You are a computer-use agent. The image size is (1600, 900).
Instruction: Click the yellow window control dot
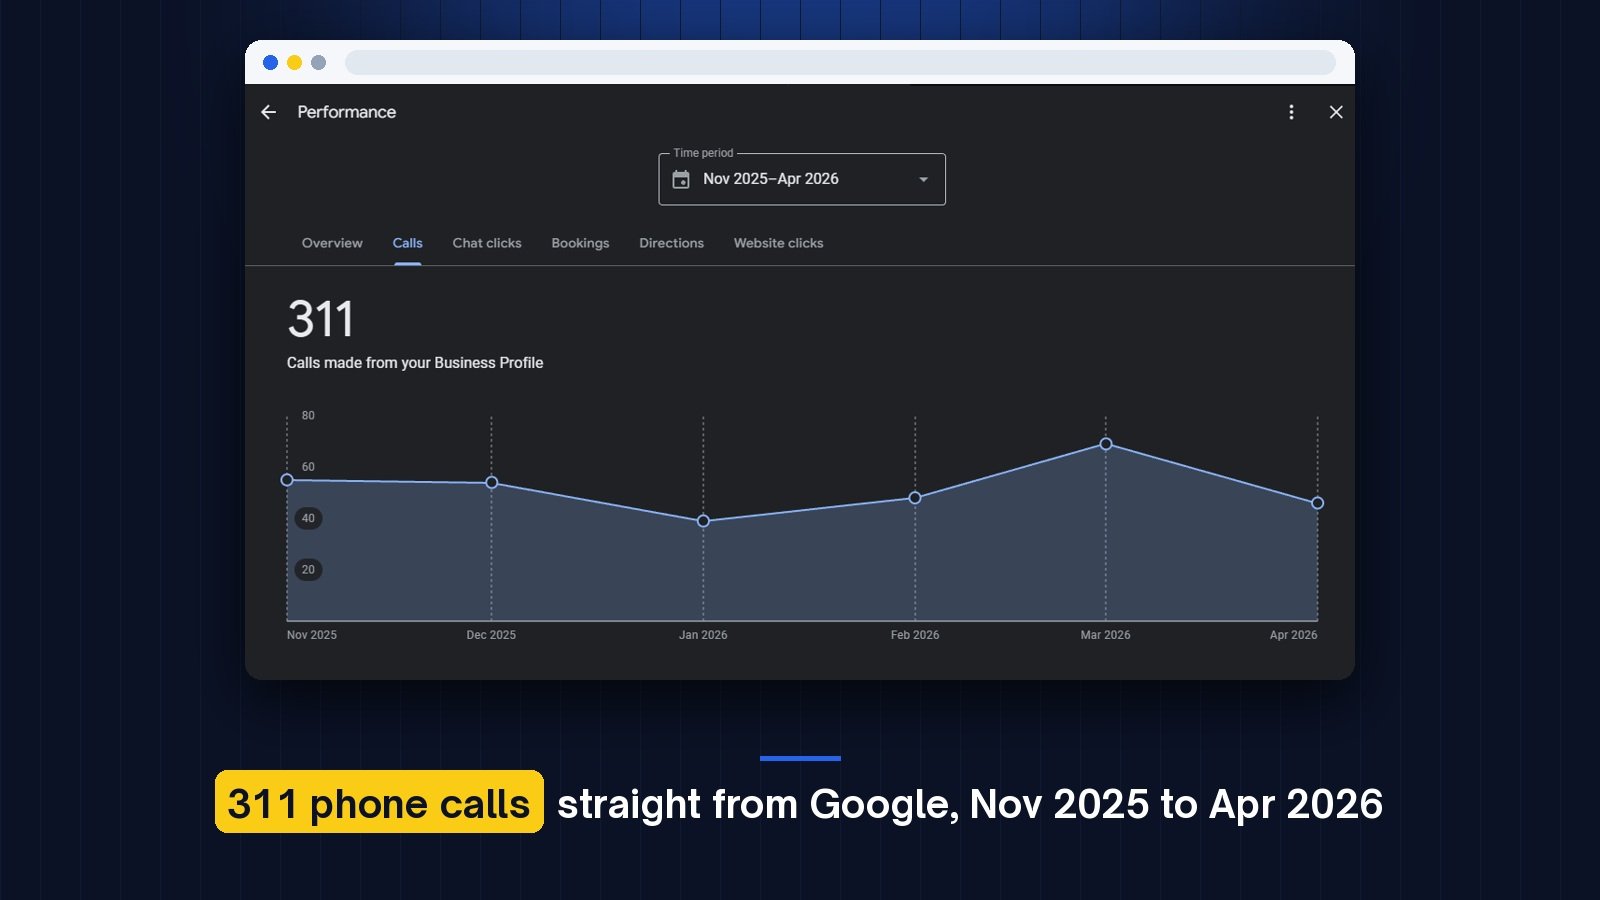[294, 63]
